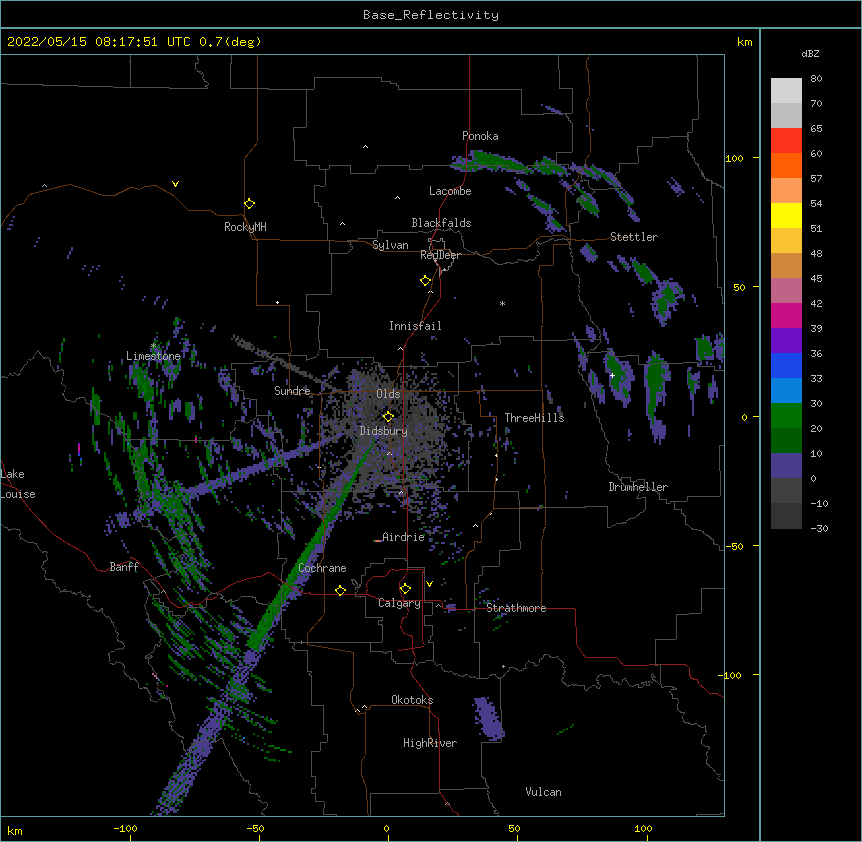
Task: Select the red 65 dBZ legend color
Action: [x=786, y=140]
